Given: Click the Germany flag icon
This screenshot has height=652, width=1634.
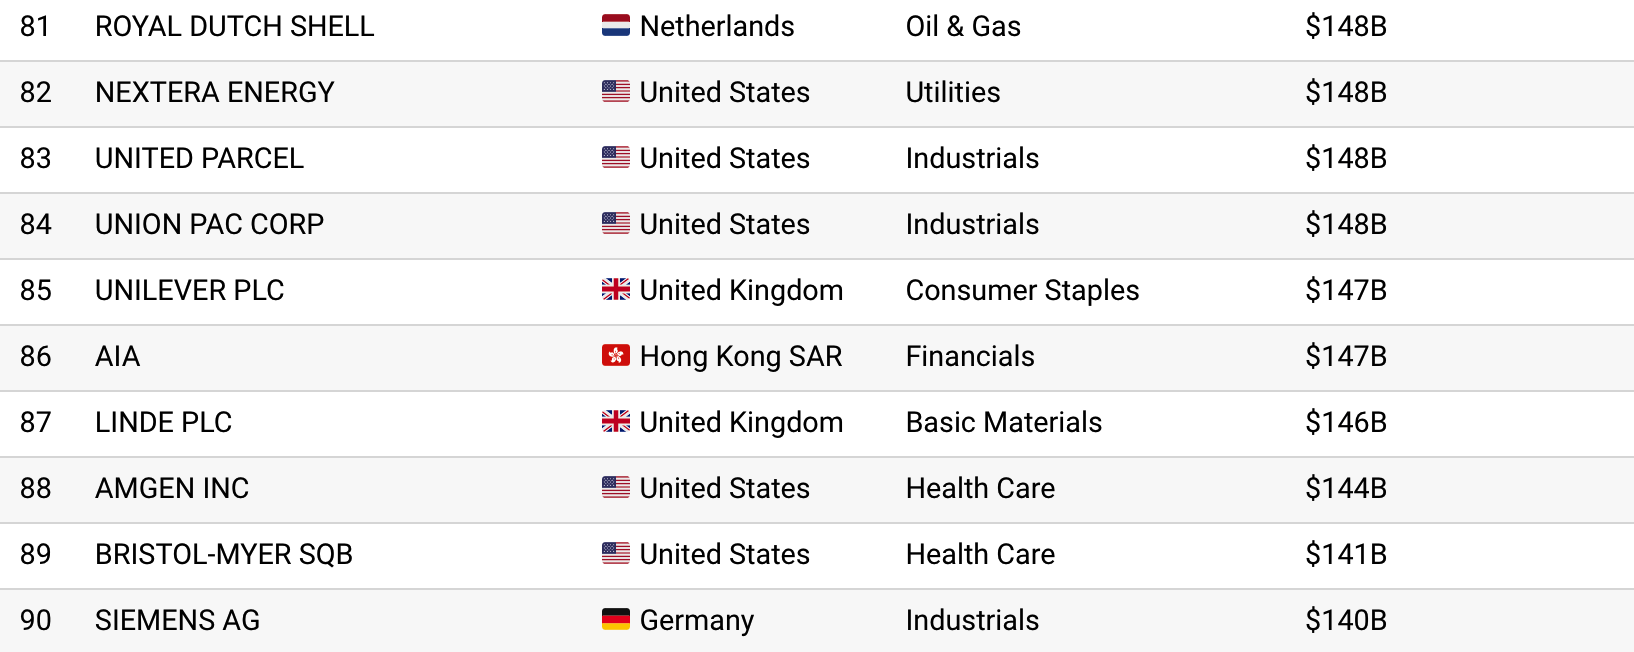Looking at the screenshot, I should click(x=615, y=620).
